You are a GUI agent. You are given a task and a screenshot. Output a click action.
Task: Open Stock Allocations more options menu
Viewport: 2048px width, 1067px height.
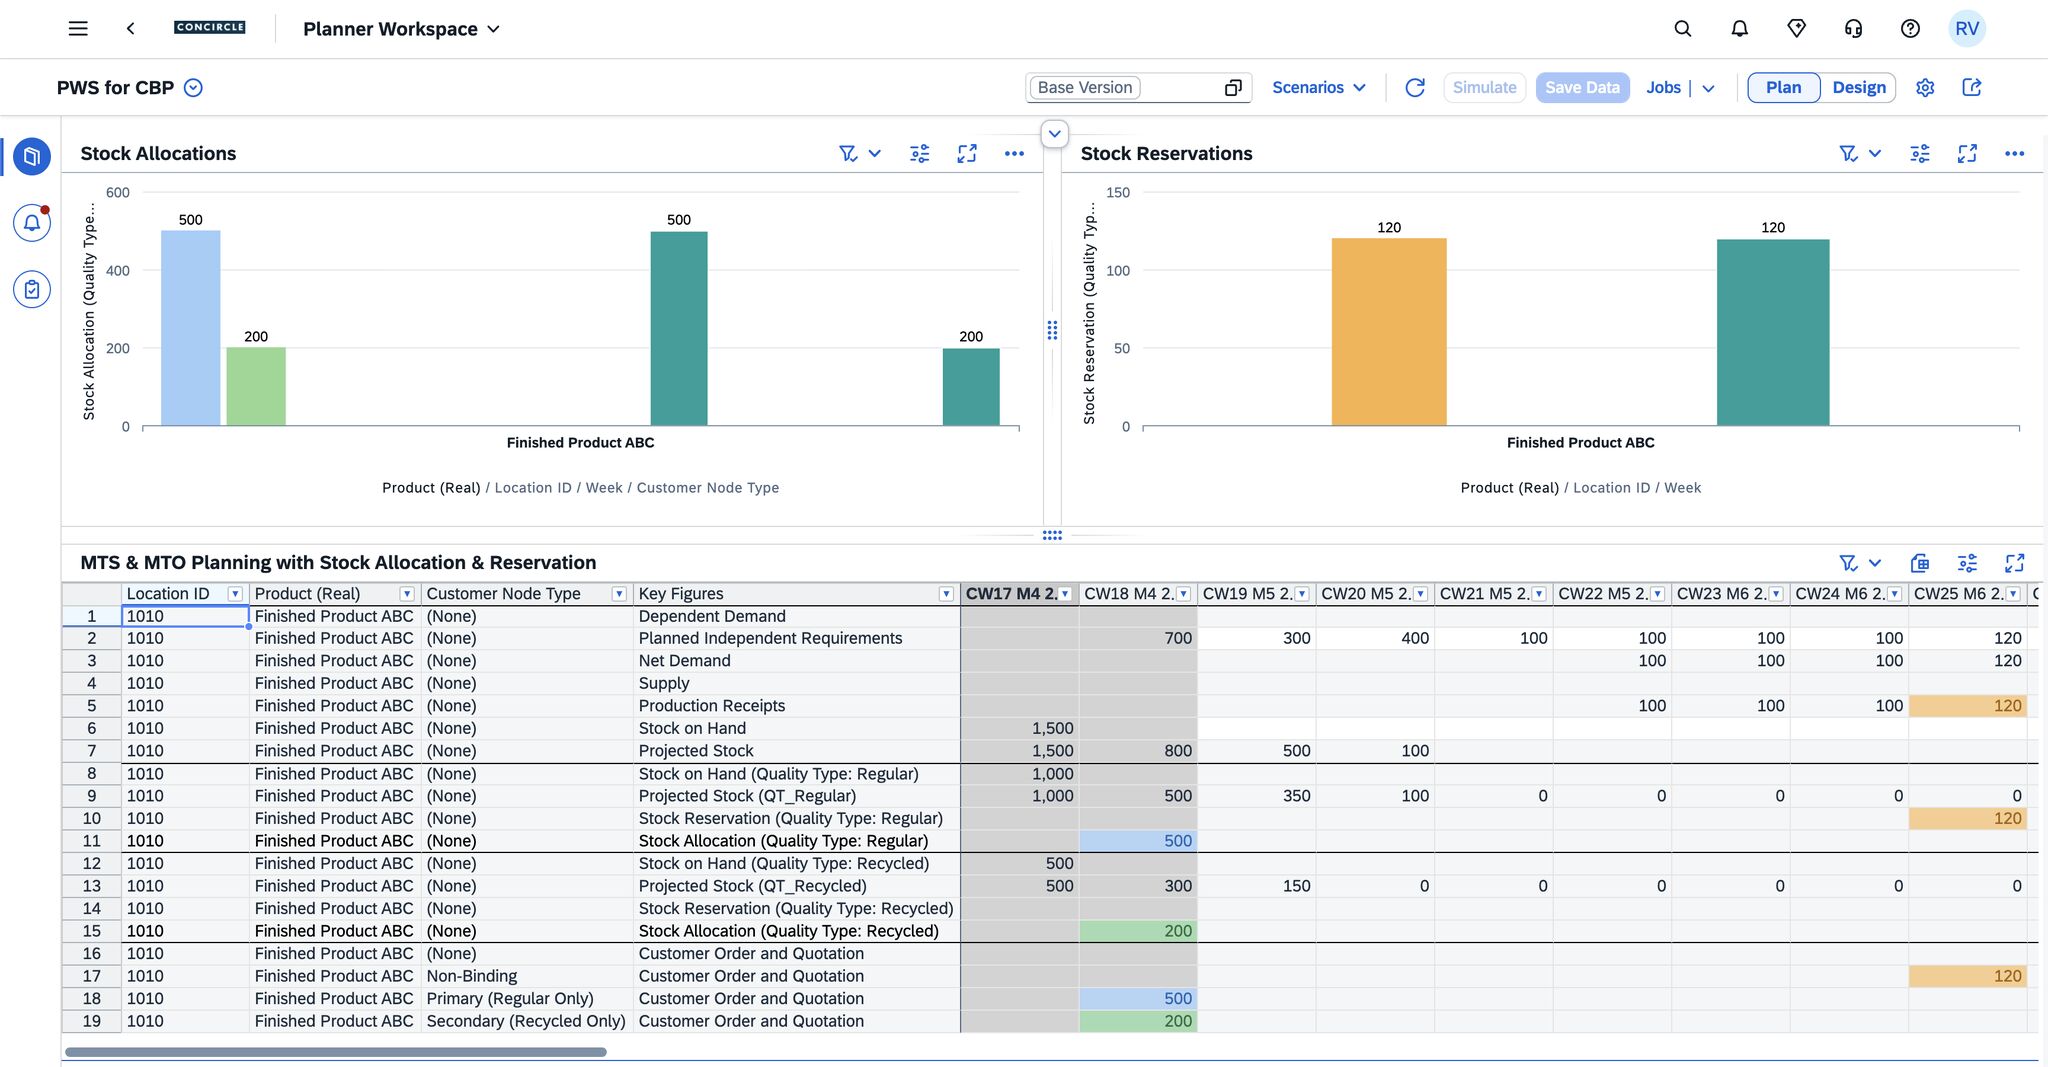coord(1014,154)
